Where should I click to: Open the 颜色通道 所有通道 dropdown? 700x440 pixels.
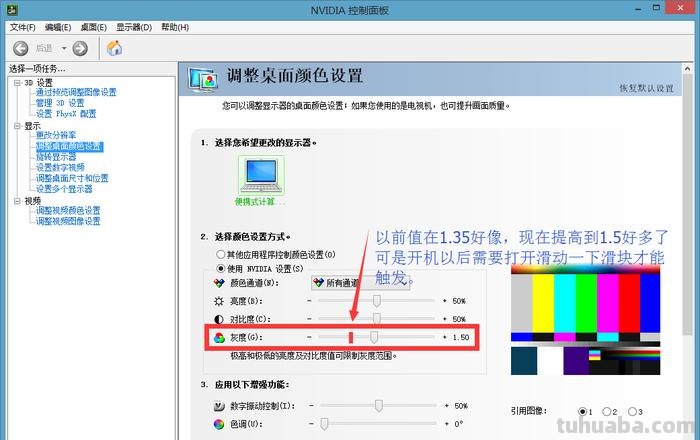tap(360, 283)
